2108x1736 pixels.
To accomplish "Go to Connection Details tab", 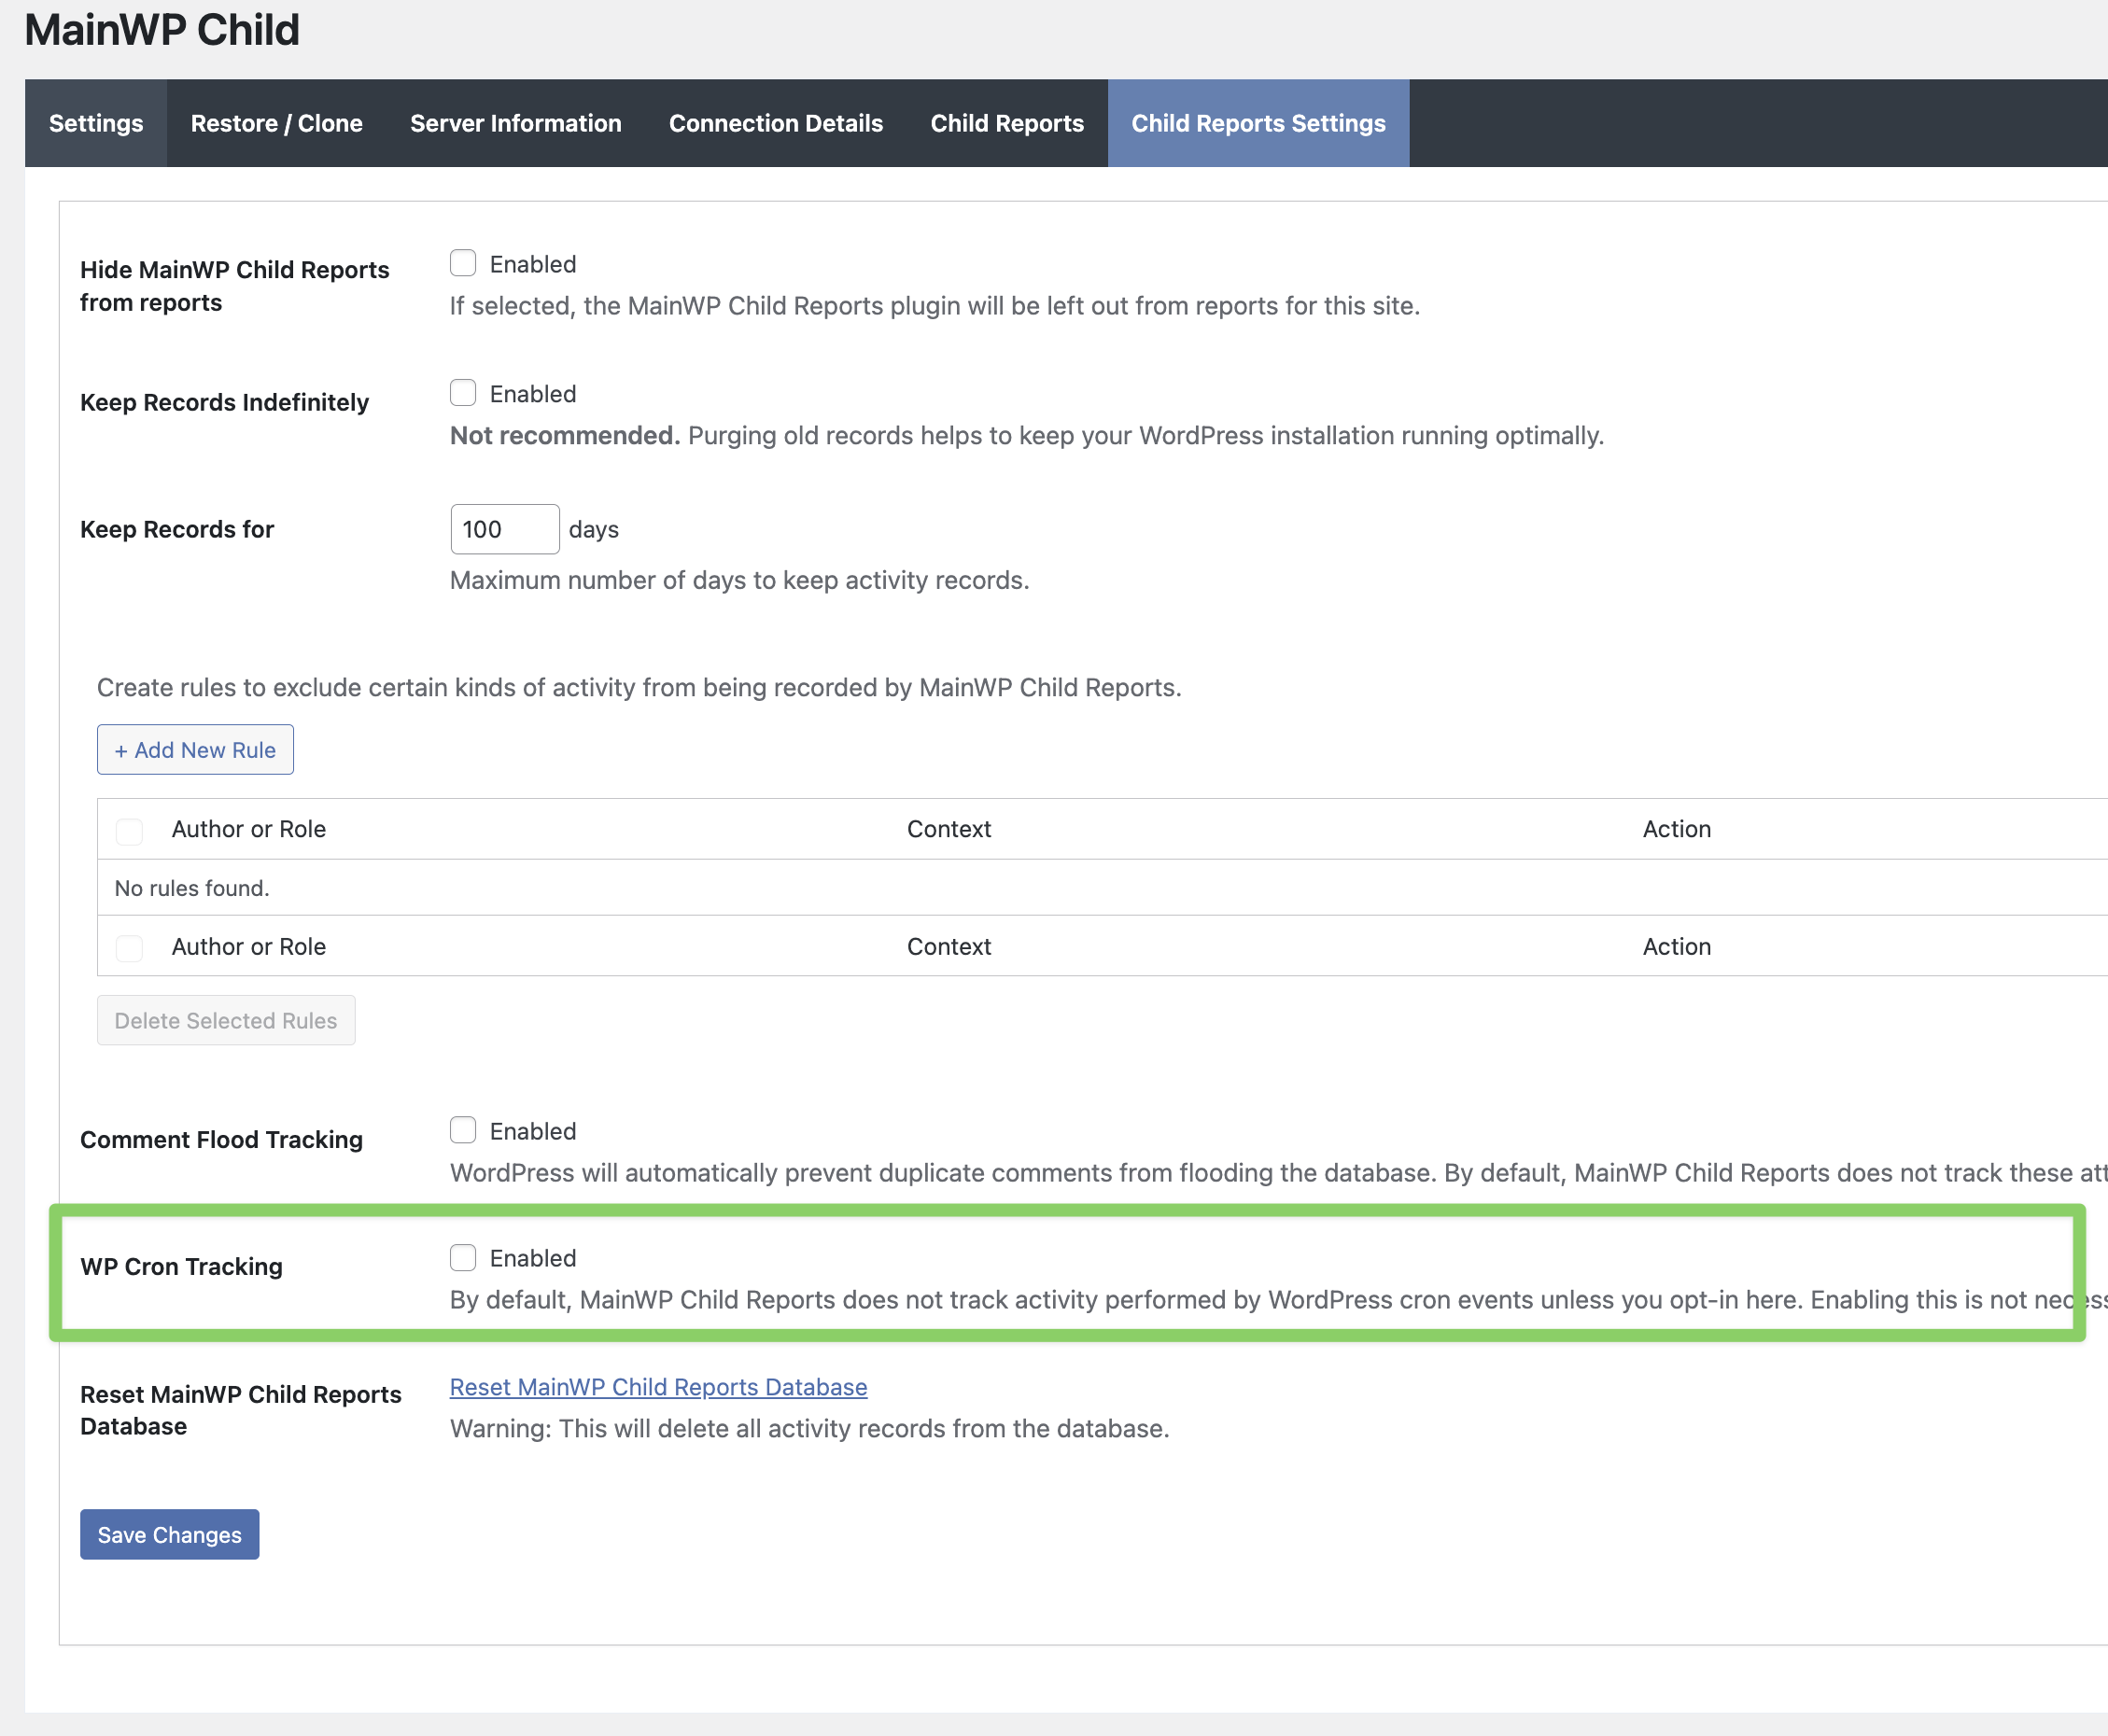I will tap(775, 123).
